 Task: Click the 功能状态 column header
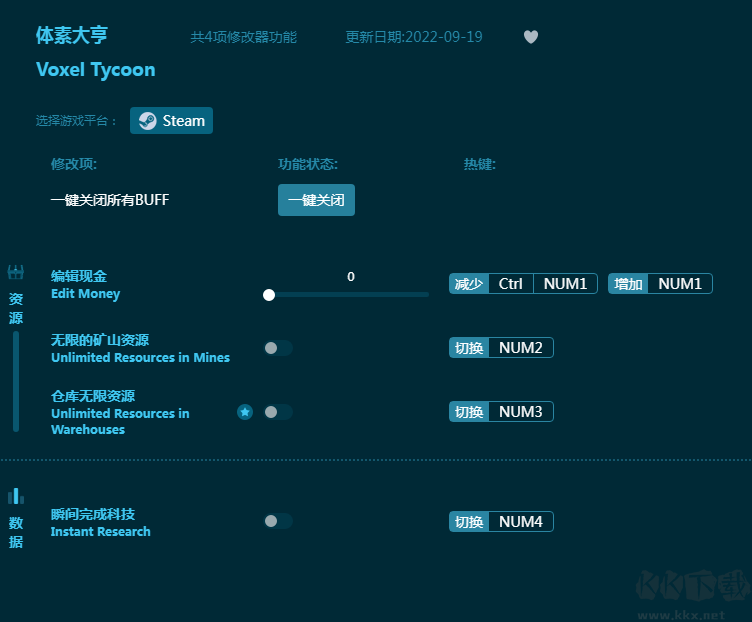308,164
